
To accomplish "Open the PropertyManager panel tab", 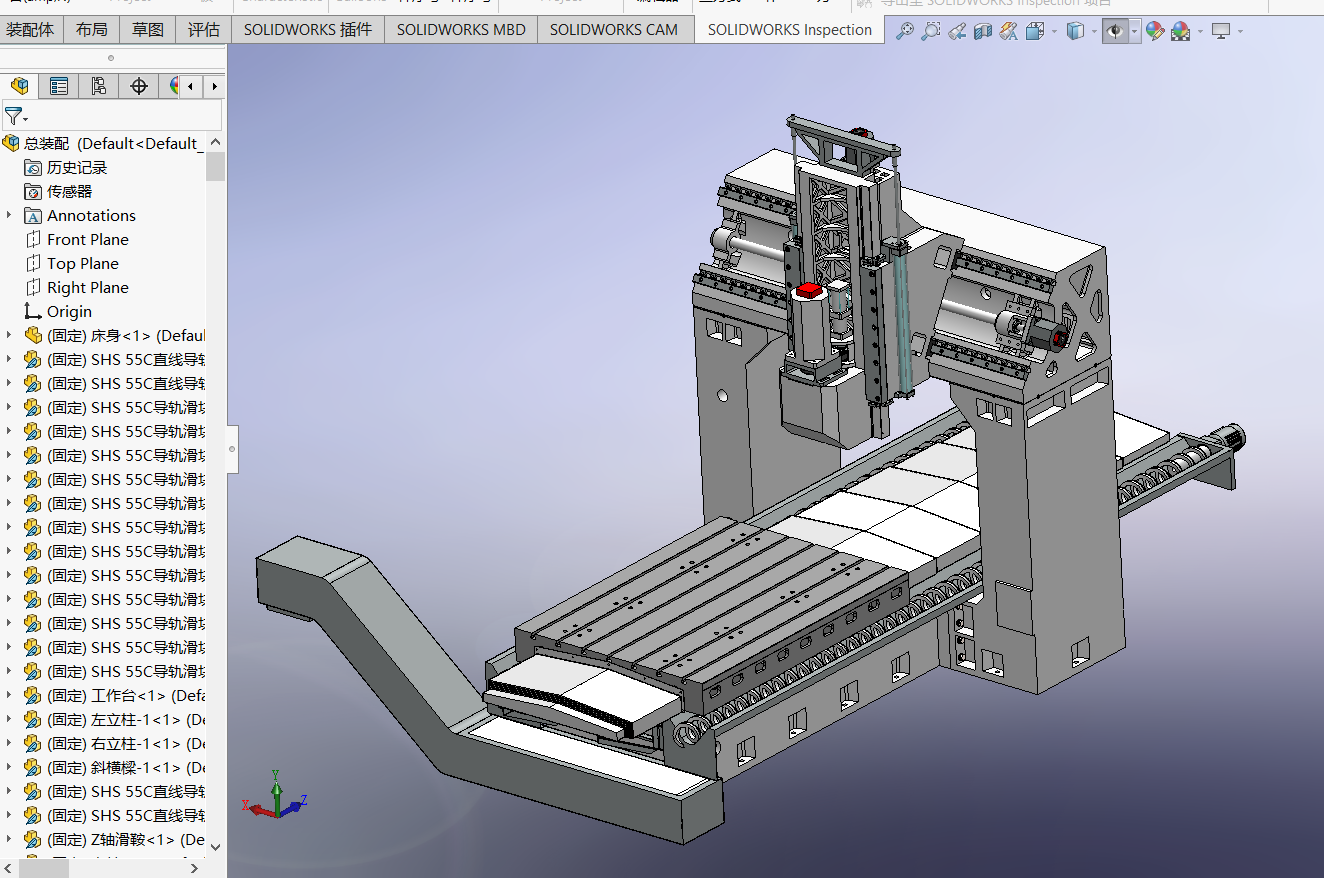I will pyautogui.click(x=59, y=86).
